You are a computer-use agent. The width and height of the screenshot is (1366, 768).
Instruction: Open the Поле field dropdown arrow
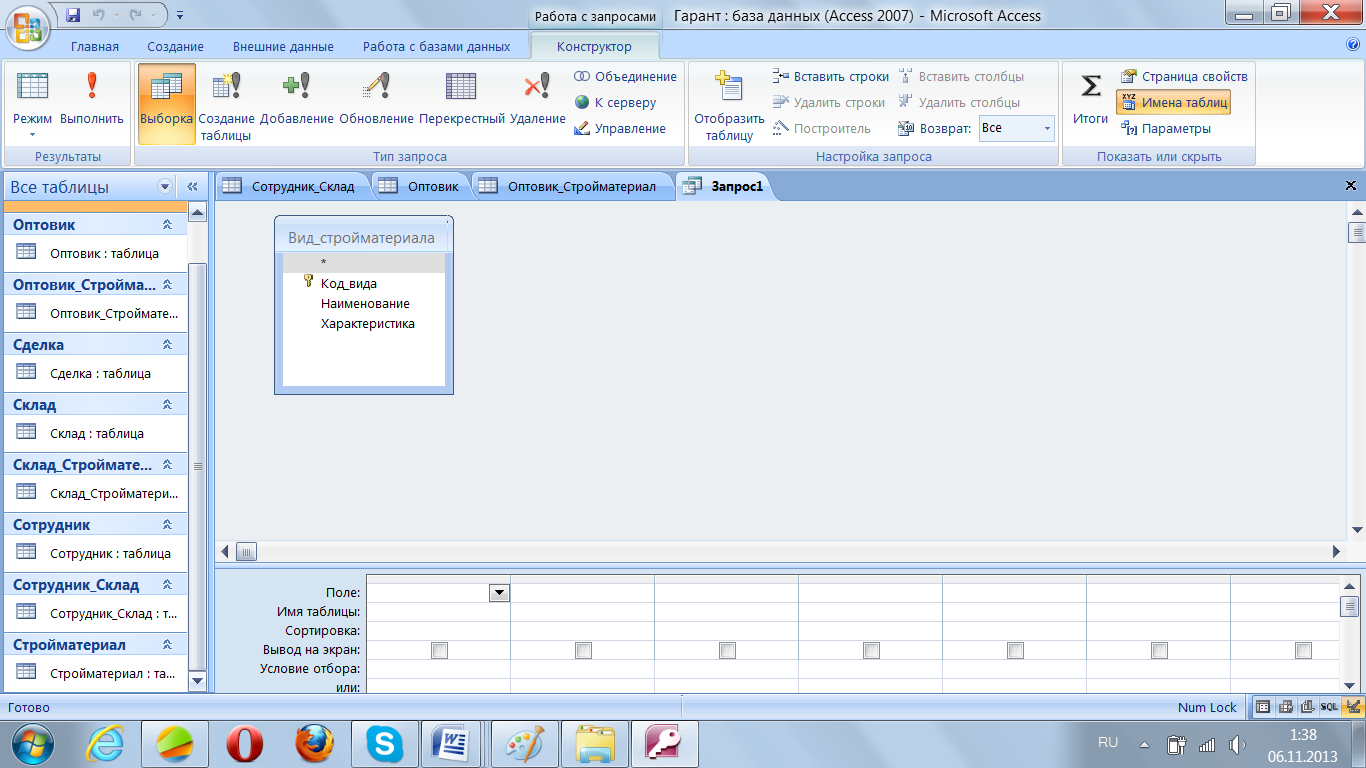pyautogui.click(x=499, y=593)
